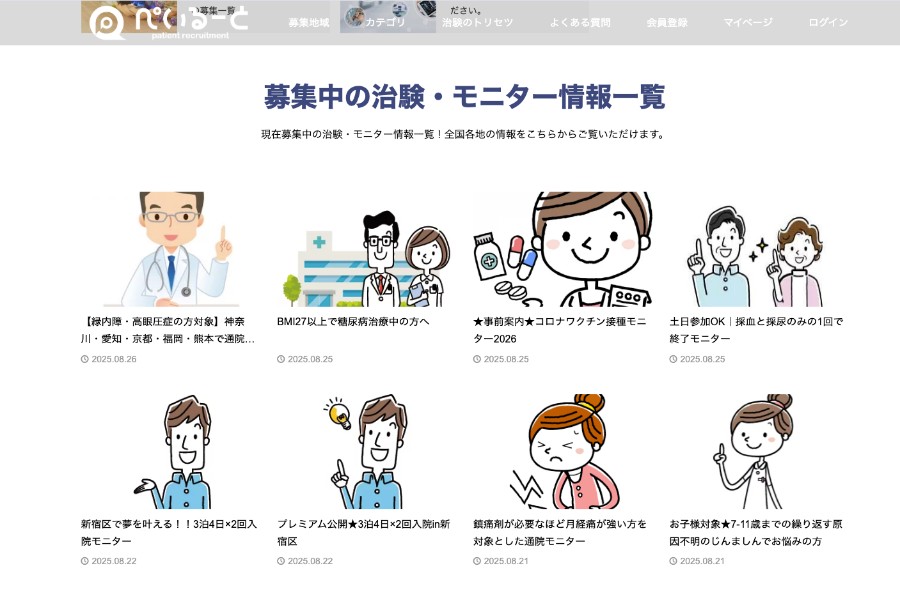Open BMI27以上で糖尿病治療中の方へ article
This screenshot has width=900, height=607.
click(x=353, y=322)
